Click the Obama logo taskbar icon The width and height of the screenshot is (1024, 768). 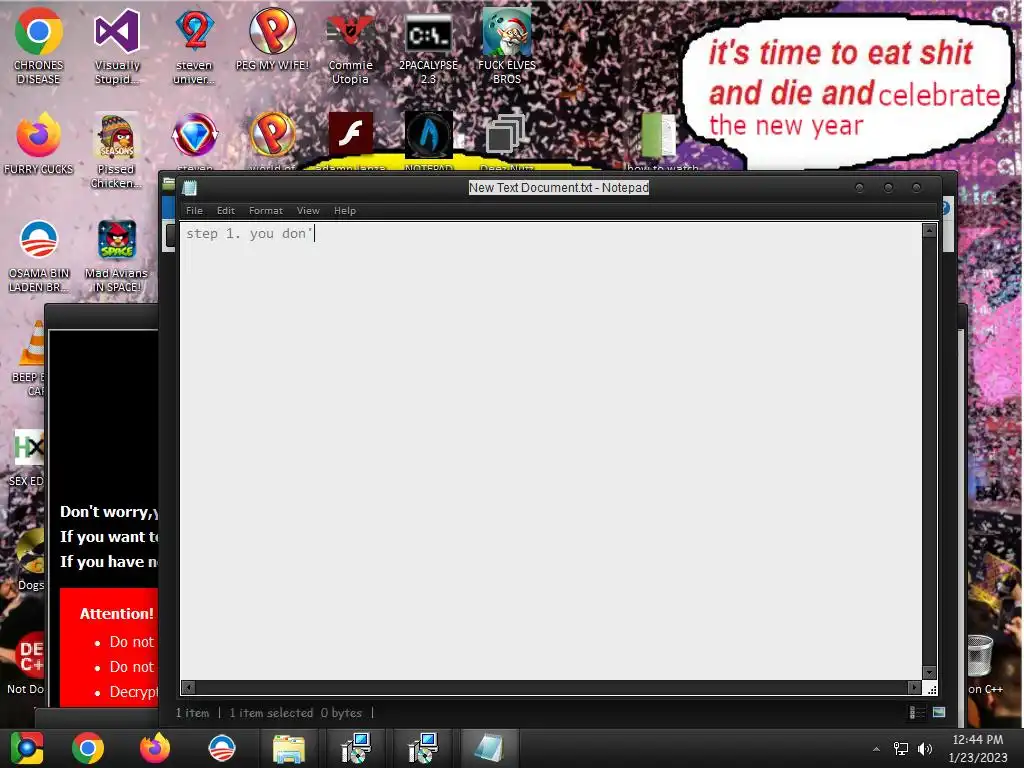coord(222,748)
